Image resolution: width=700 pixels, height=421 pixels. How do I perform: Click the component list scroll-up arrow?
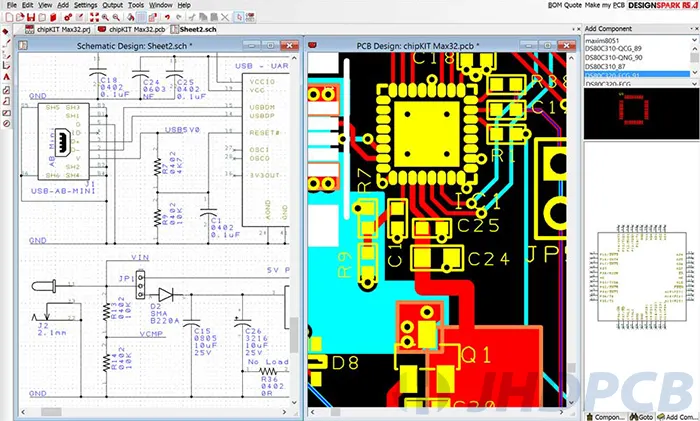tap(694, 49)
